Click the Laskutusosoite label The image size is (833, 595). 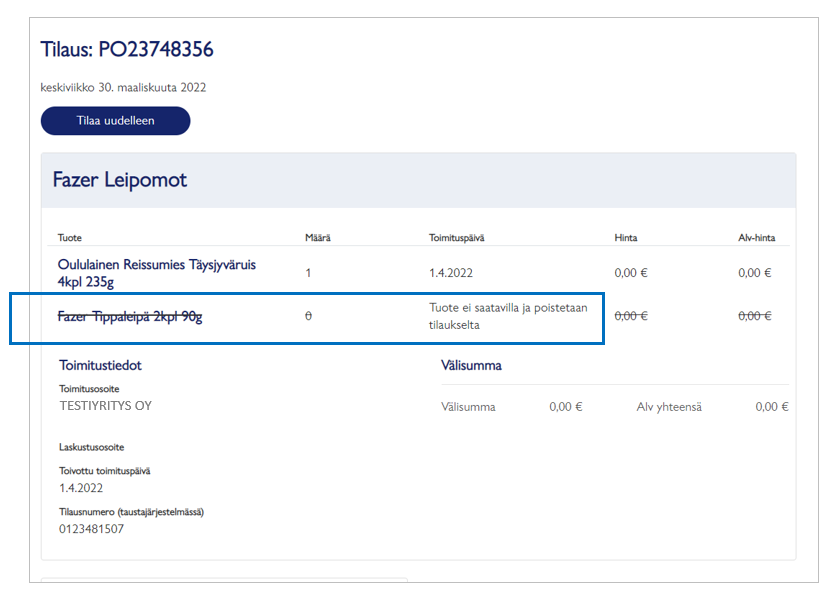(91, 447)
